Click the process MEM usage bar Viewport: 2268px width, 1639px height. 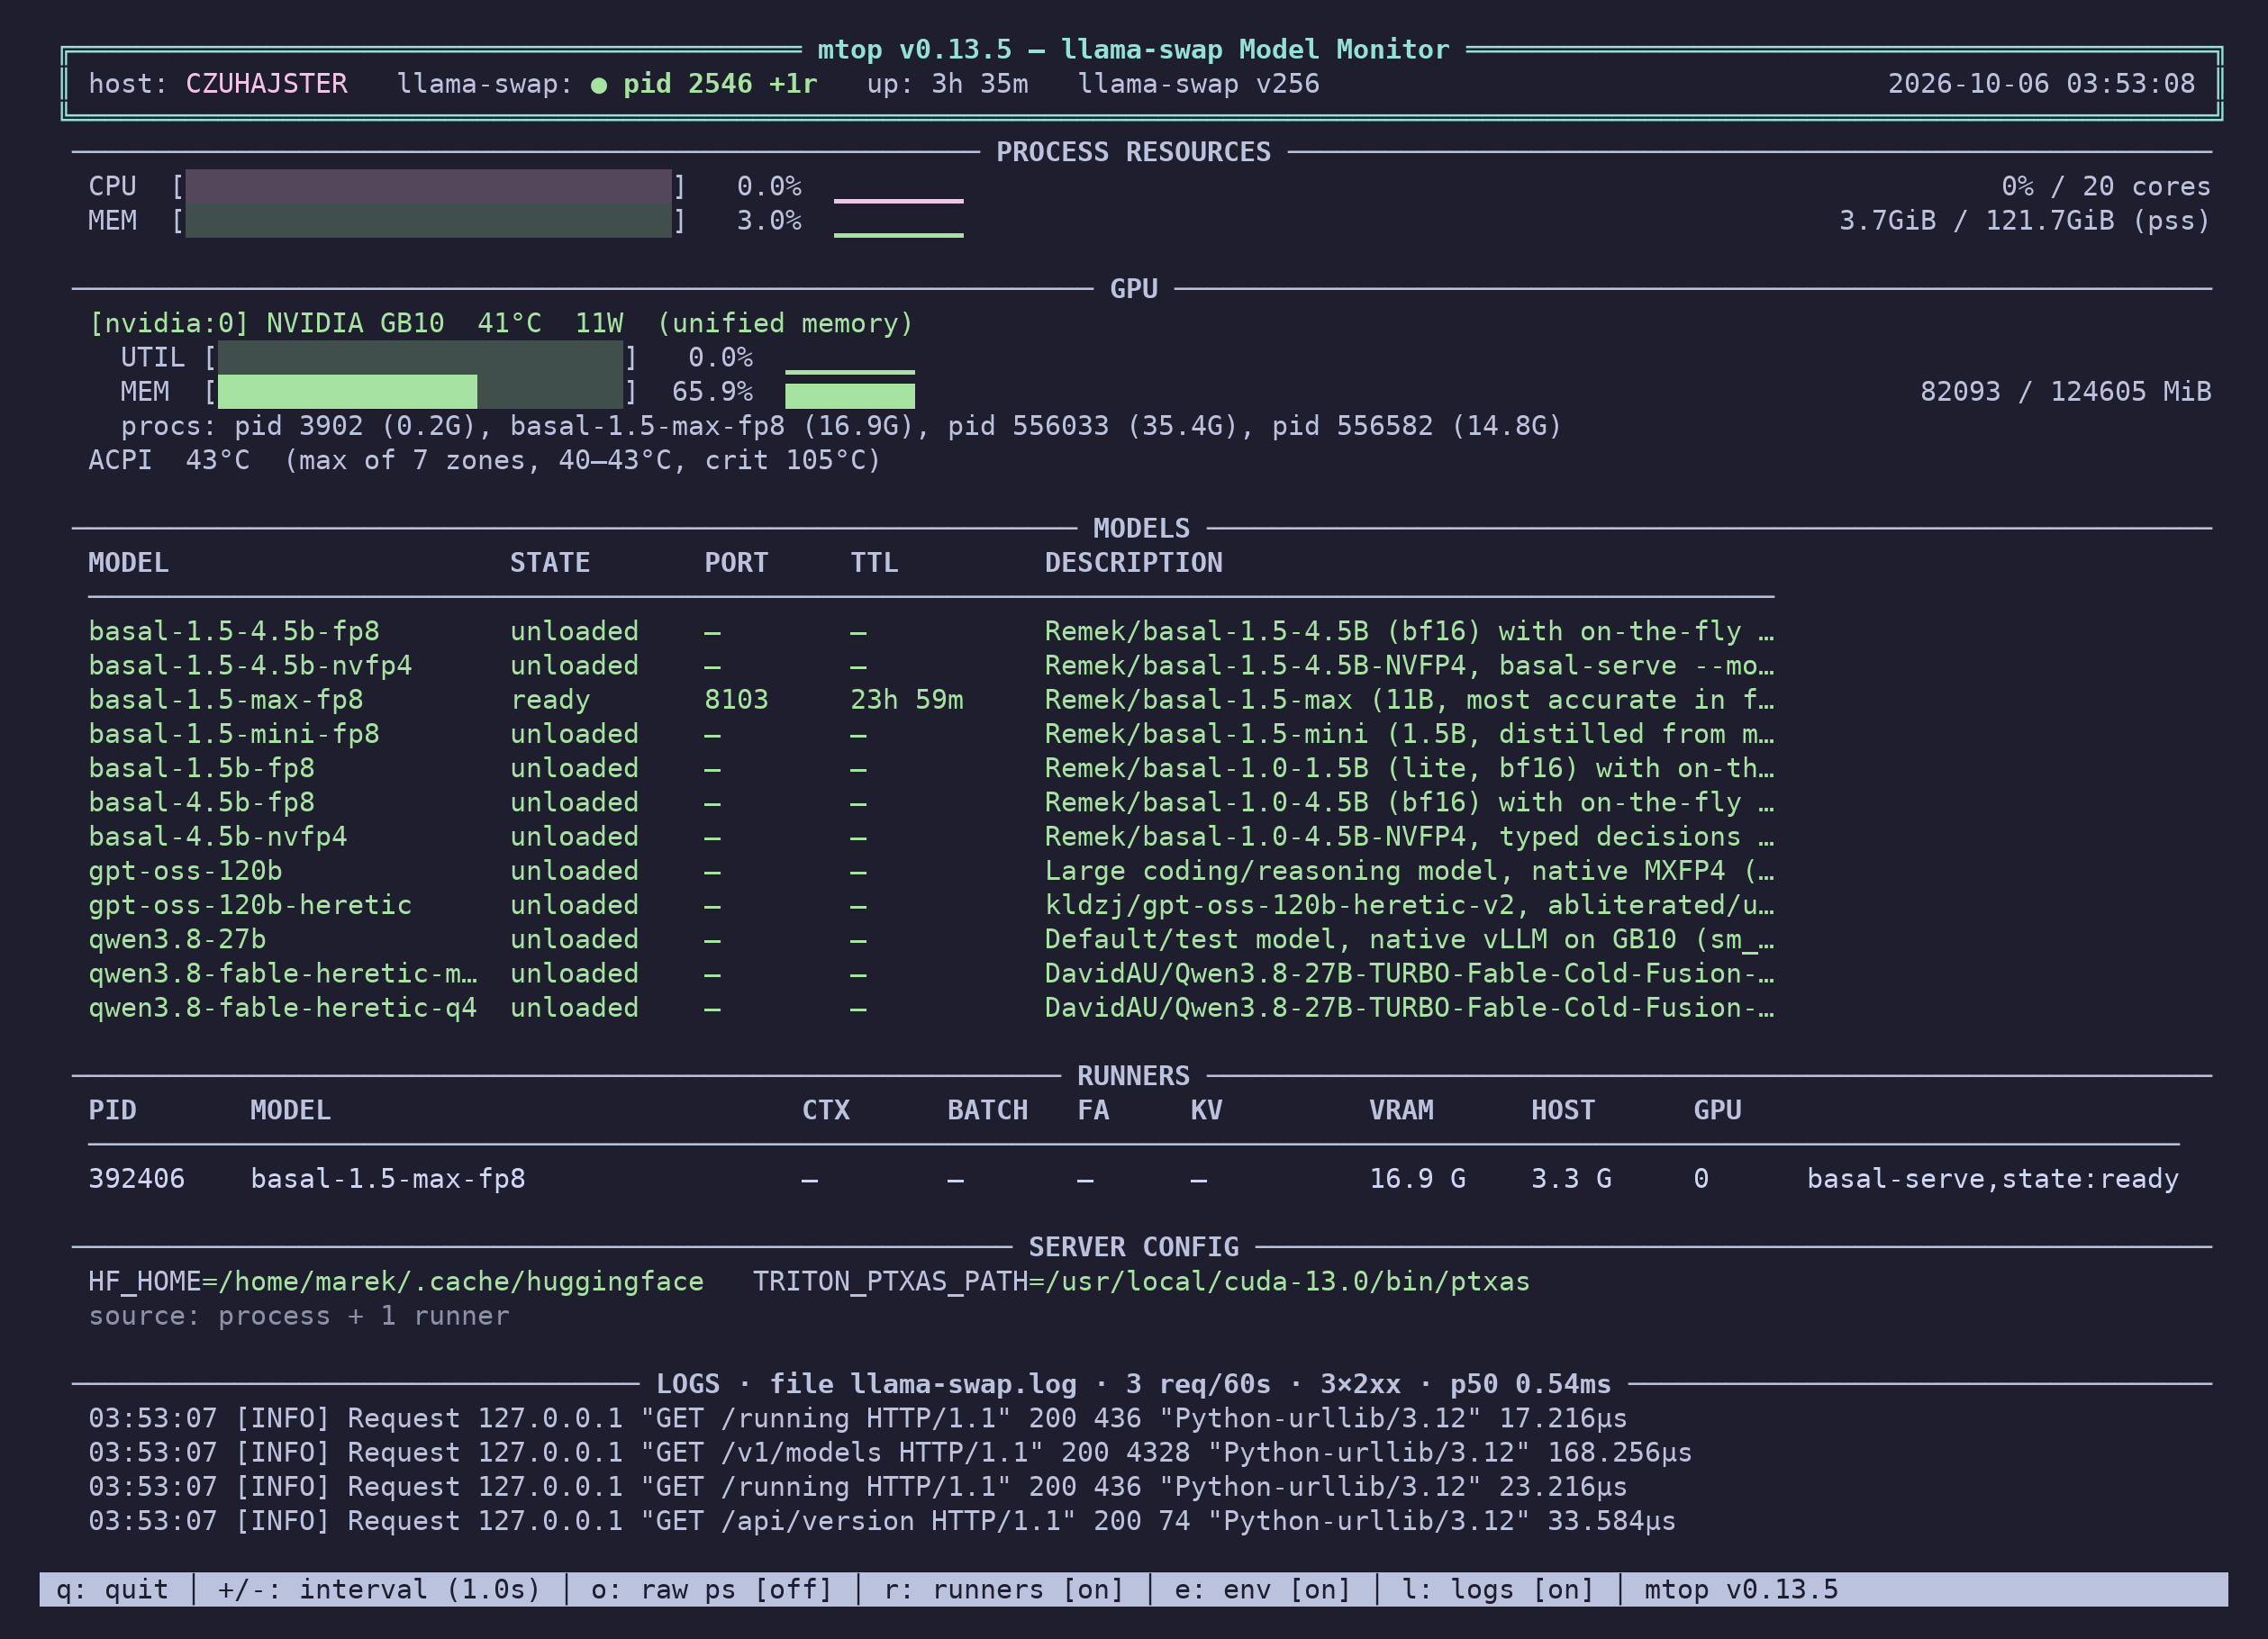[429, 220]
